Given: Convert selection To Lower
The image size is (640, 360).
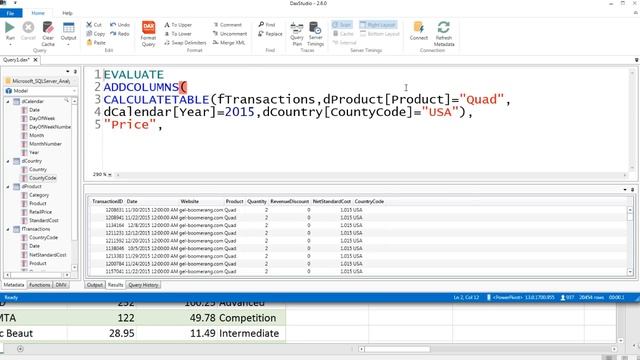Looking at the screenshot, I should click(x=178, y=34).
